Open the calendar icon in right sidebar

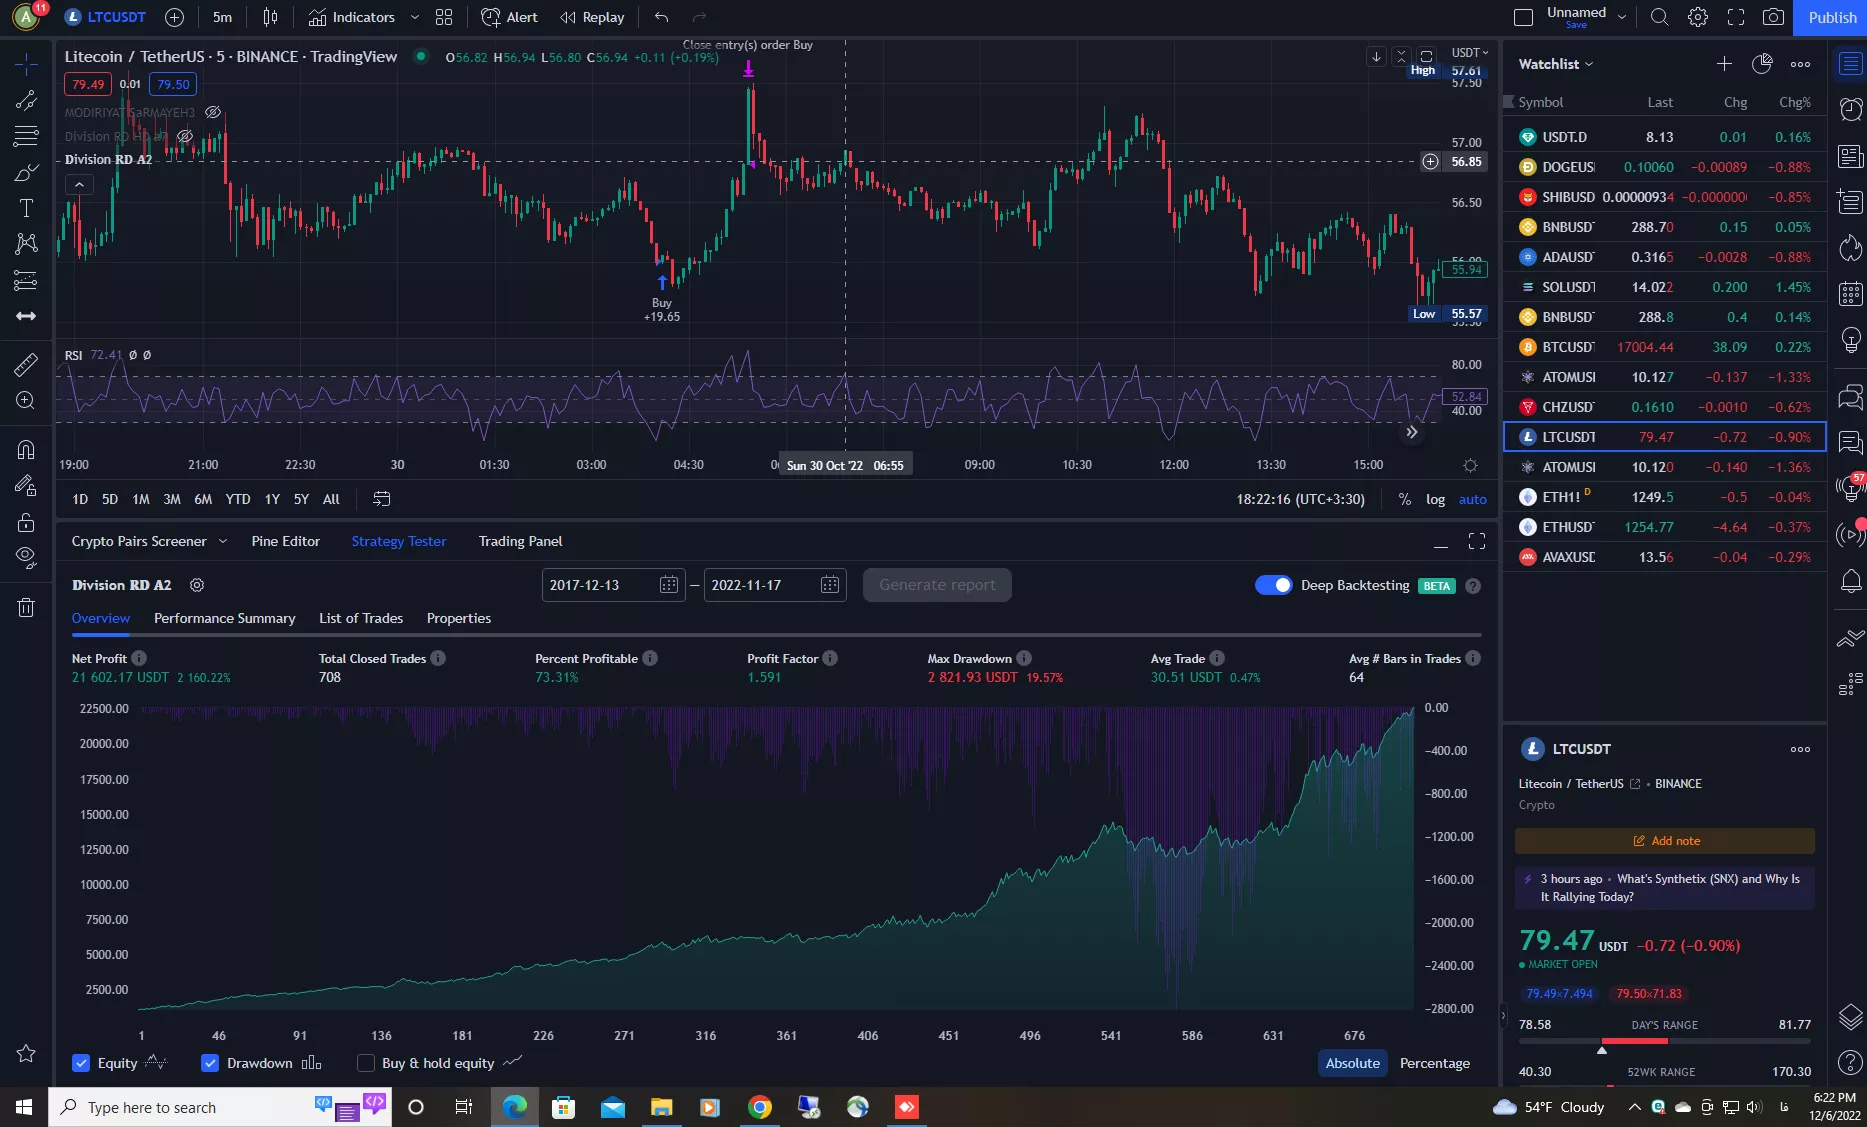(1851, 293)
